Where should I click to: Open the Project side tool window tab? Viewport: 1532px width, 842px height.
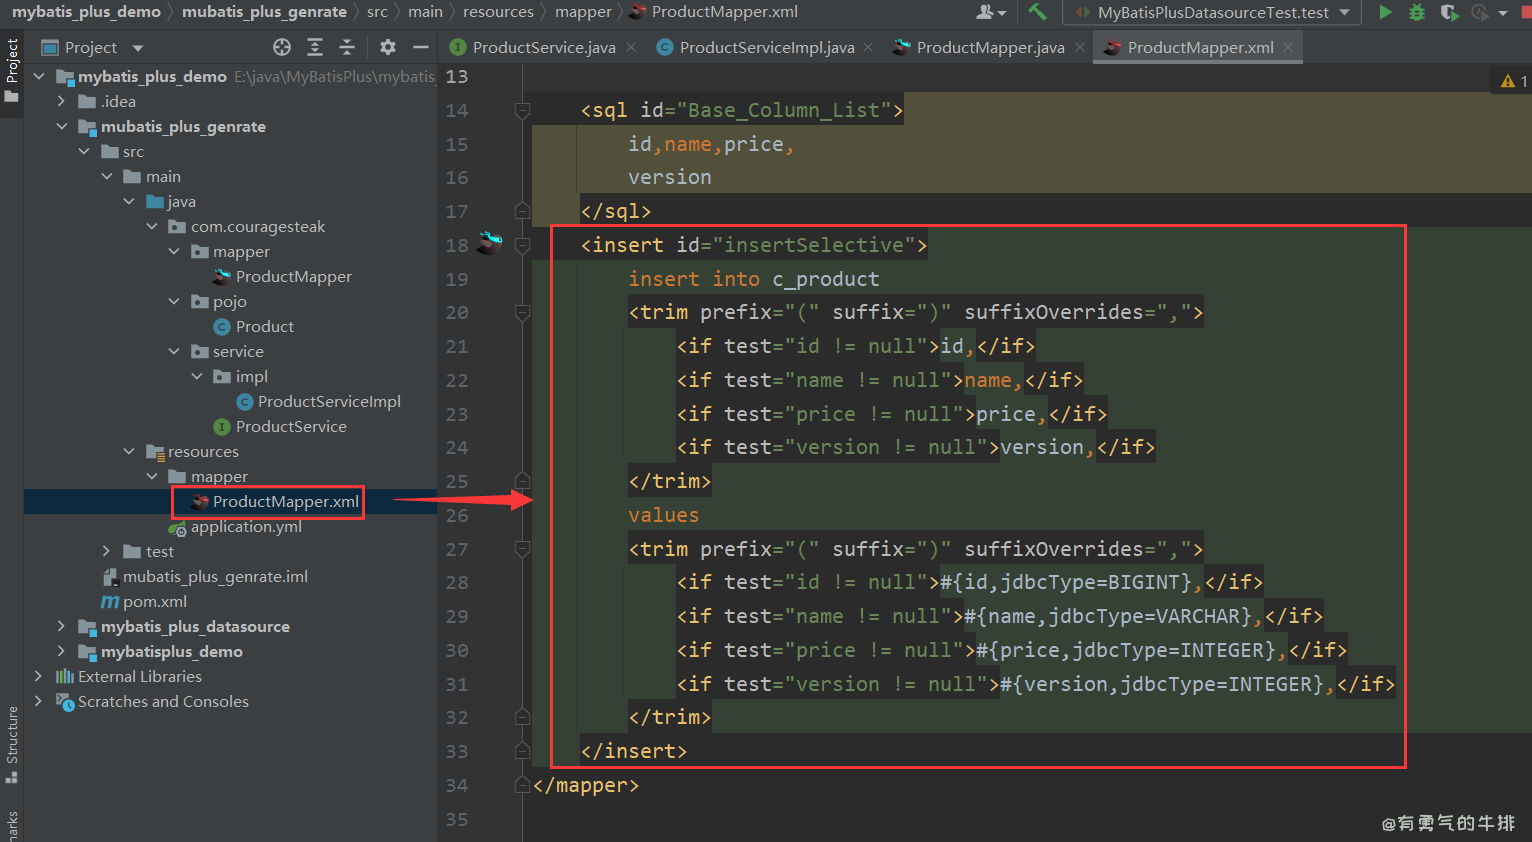point(12,70)
